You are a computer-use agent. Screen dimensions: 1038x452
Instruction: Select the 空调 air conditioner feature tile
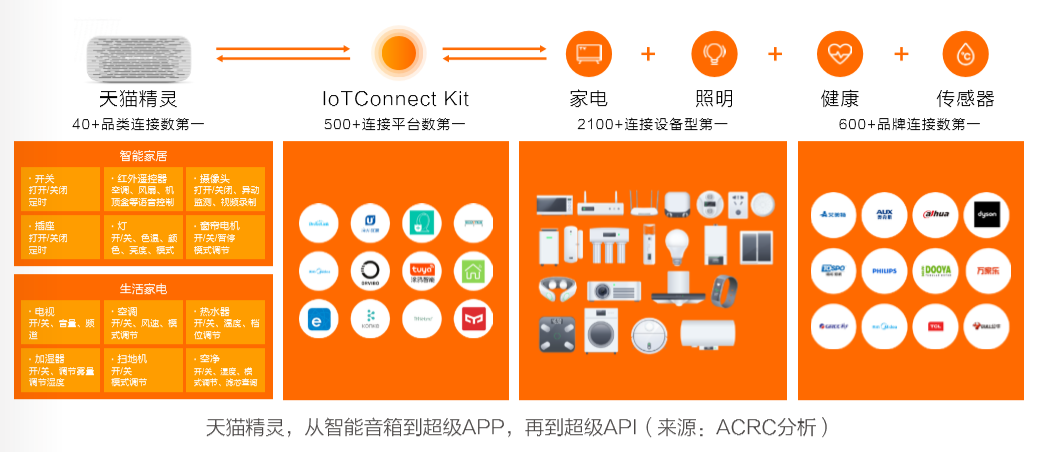(x=143, y=322)
